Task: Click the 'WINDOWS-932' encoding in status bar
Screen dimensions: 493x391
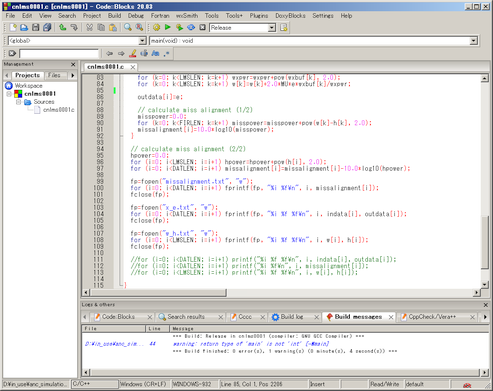Action: click(192, 384)
